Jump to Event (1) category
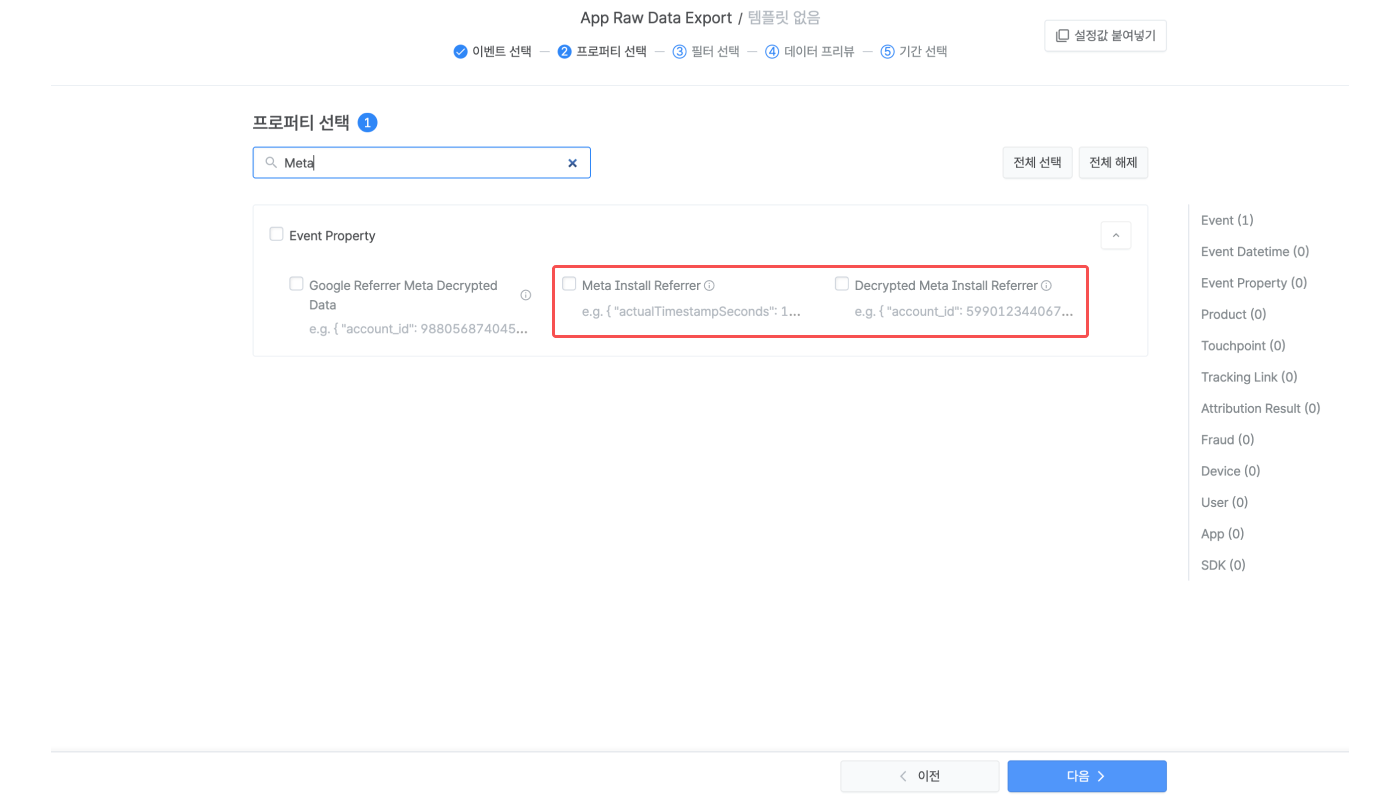The height and width of the screenshot is (800, 1400). [1227, 220]
